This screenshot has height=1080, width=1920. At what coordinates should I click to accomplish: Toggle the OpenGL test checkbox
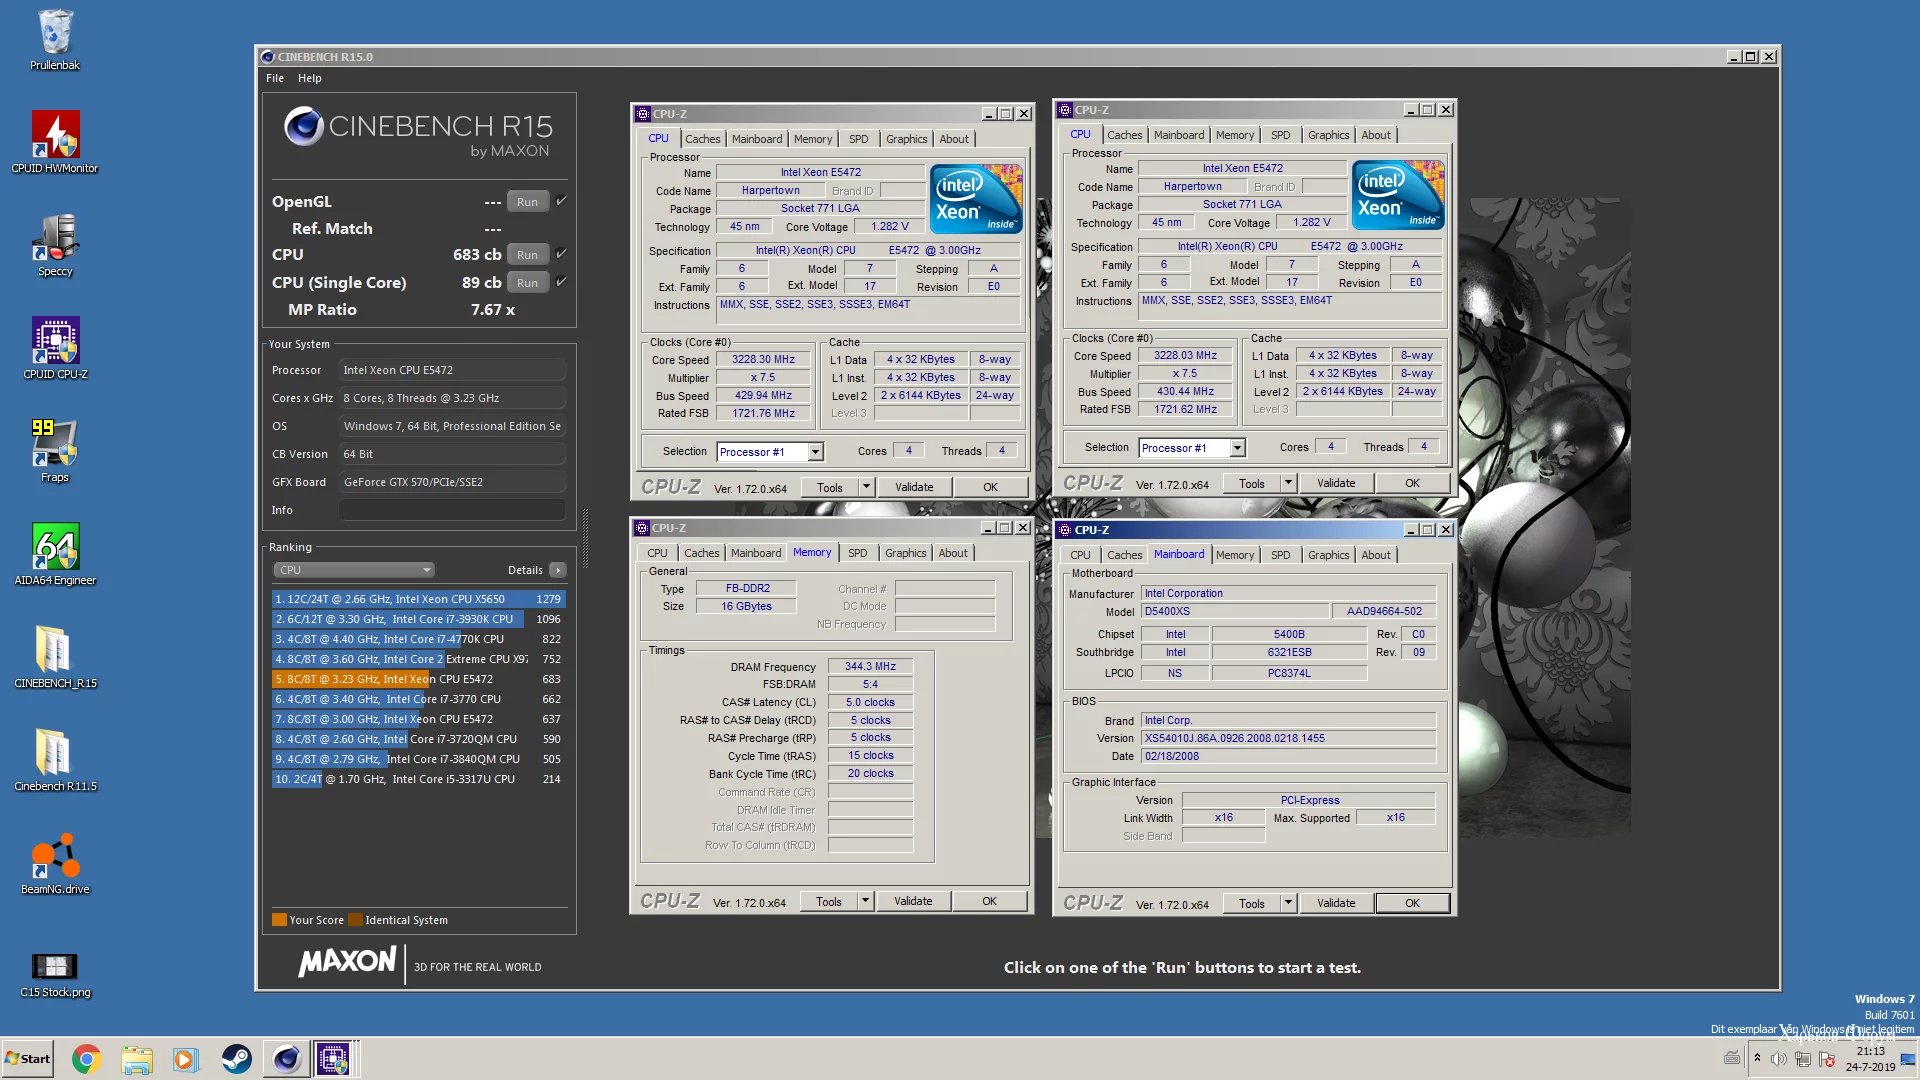coord(561,201)
